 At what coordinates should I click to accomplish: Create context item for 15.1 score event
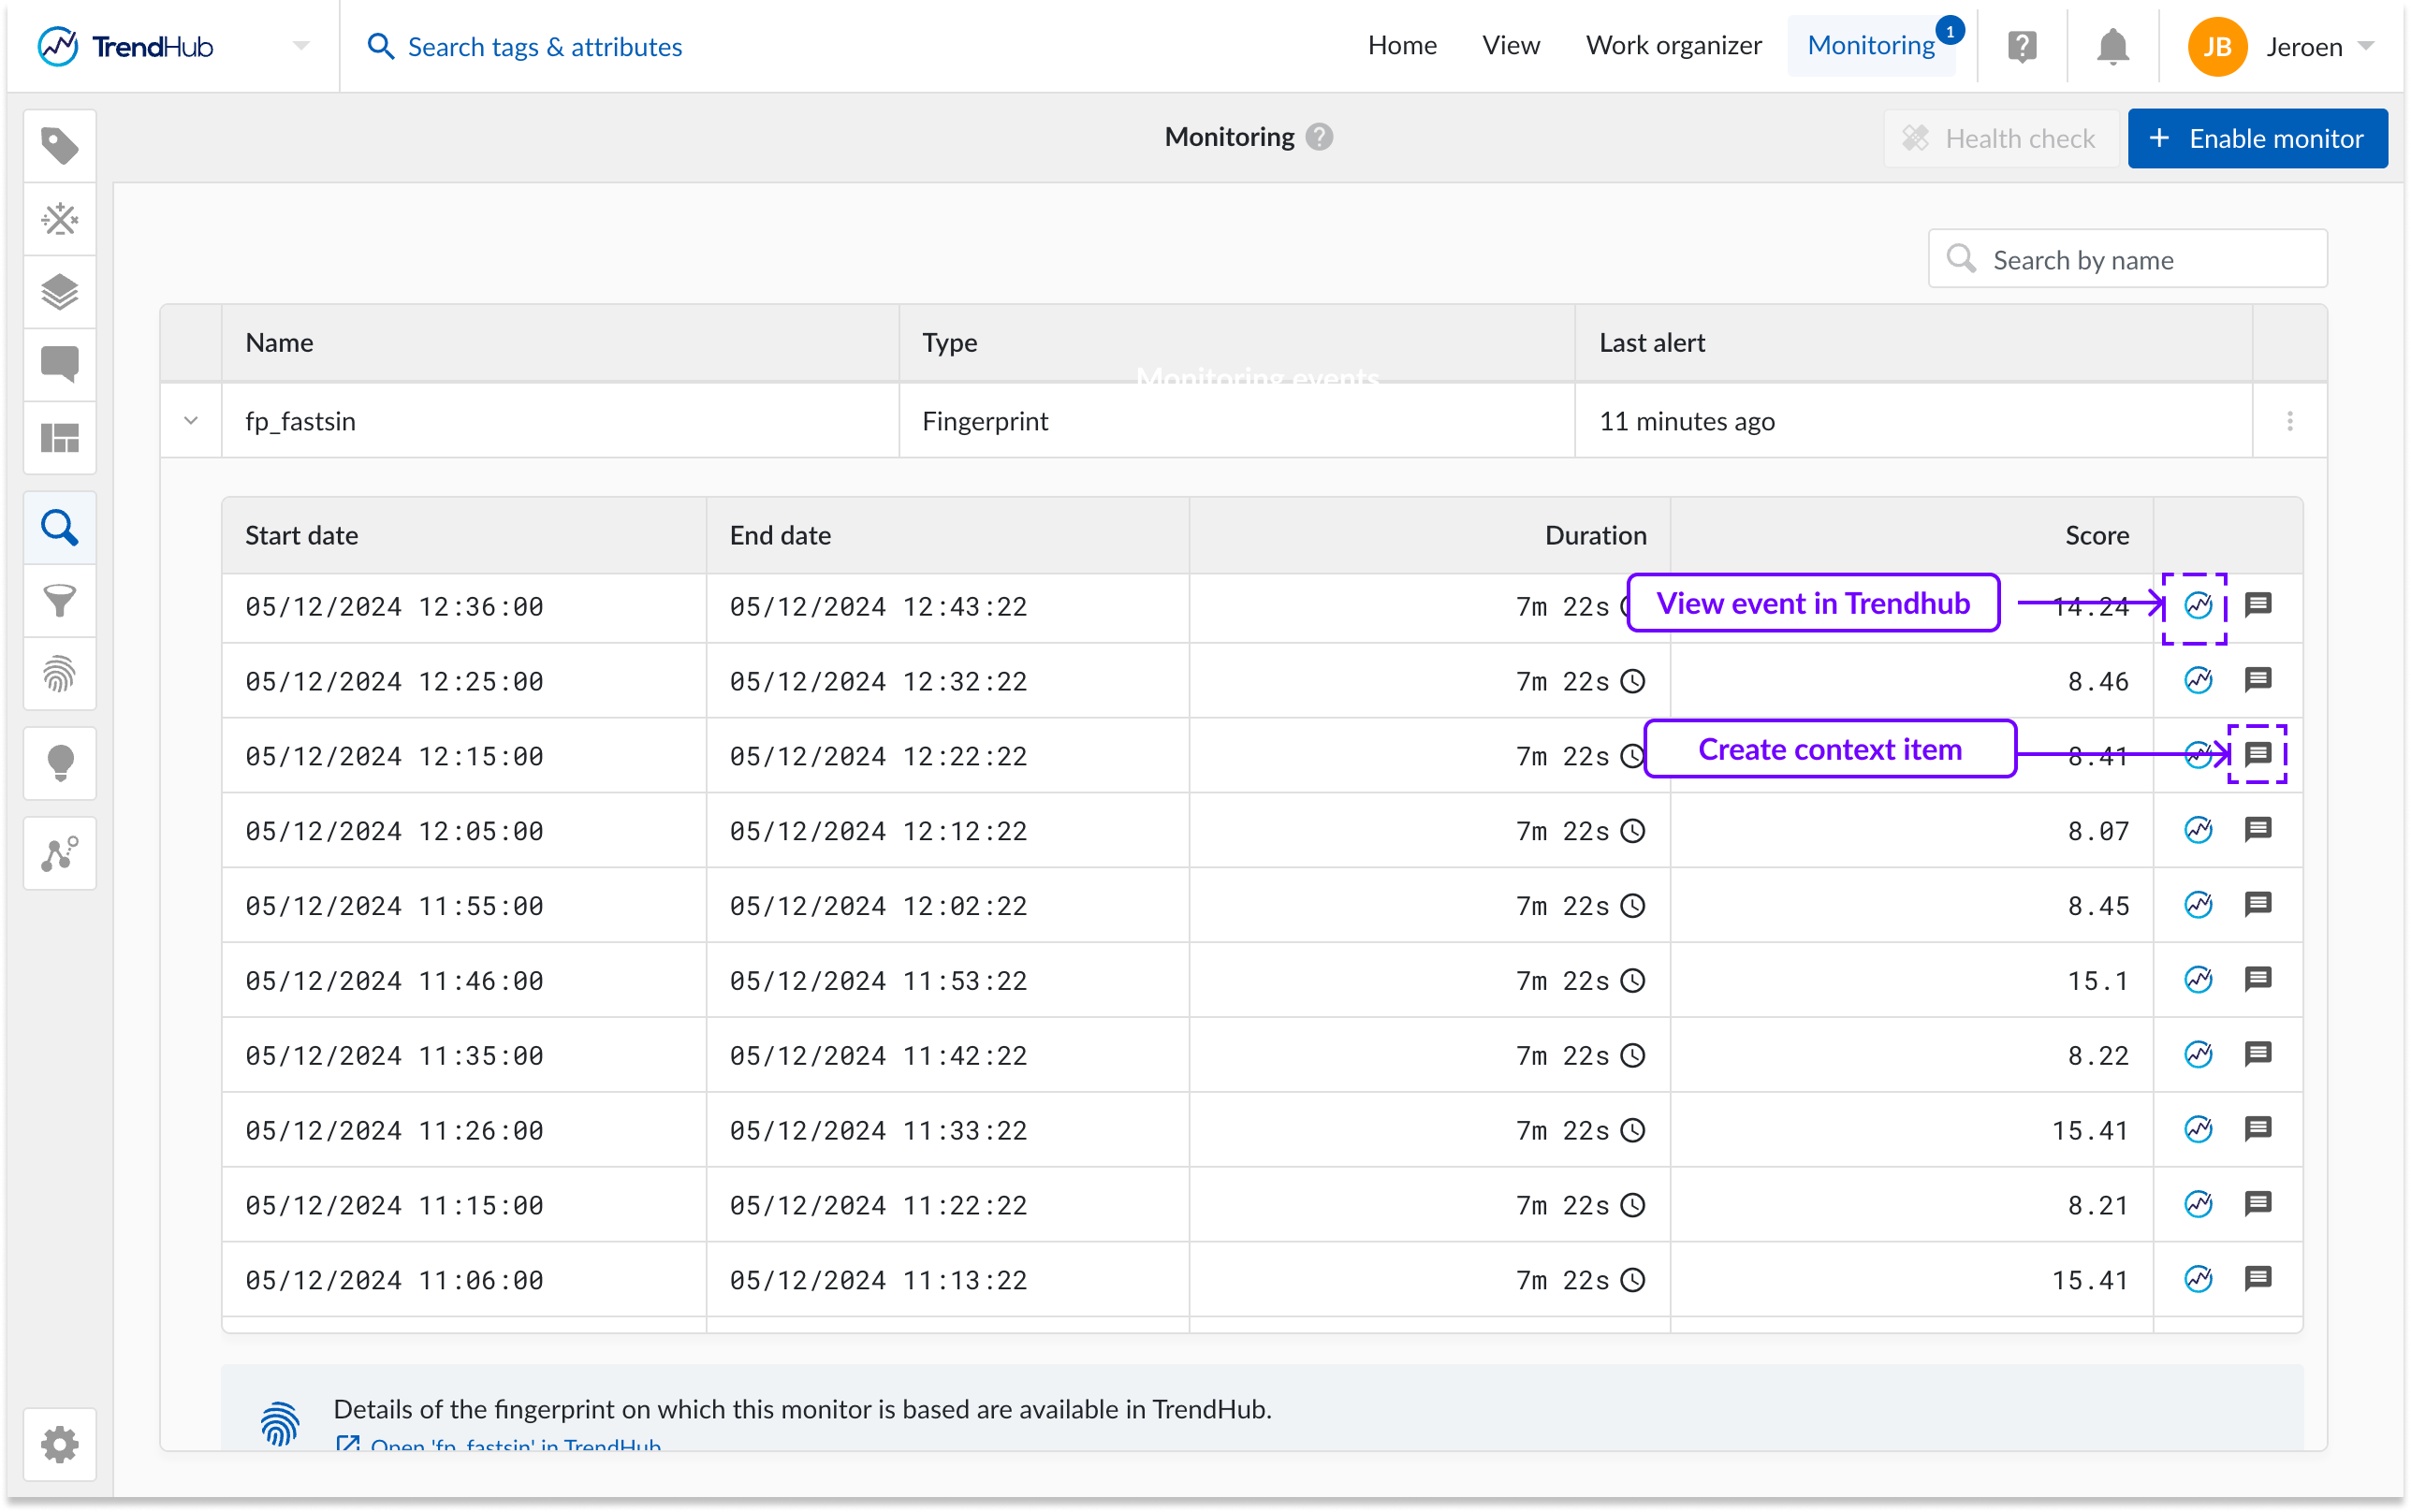tap(2258, 979)
